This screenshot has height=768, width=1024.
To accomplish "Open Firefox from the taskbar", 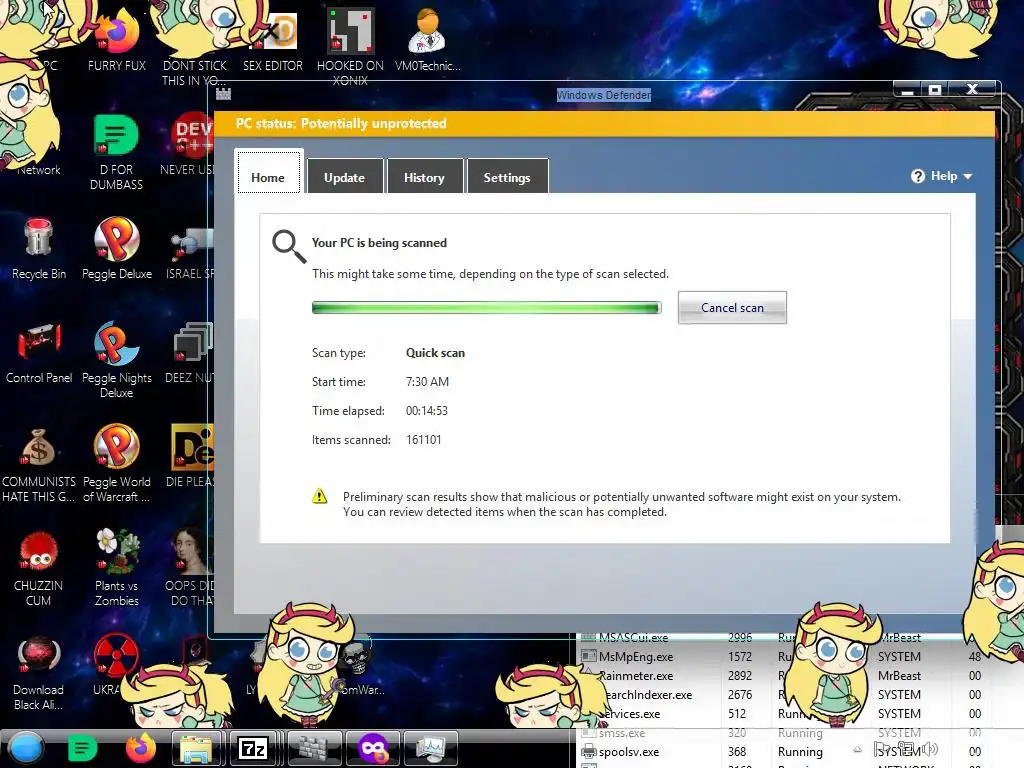I will pos(140,748).
